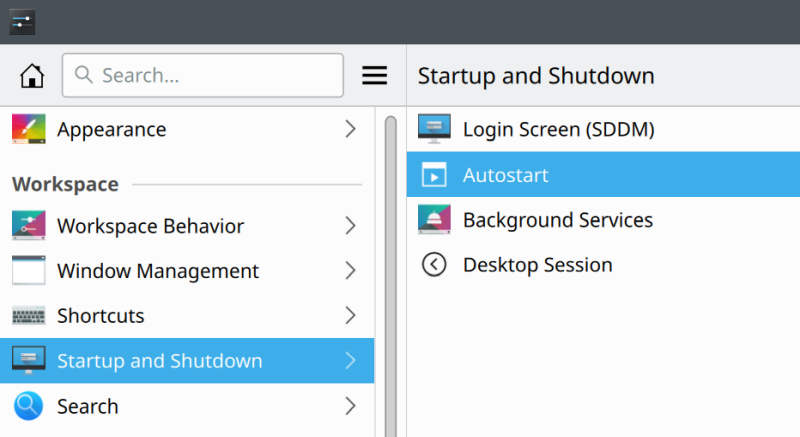Click the Workspace Behavior icon

click(29, 225)
